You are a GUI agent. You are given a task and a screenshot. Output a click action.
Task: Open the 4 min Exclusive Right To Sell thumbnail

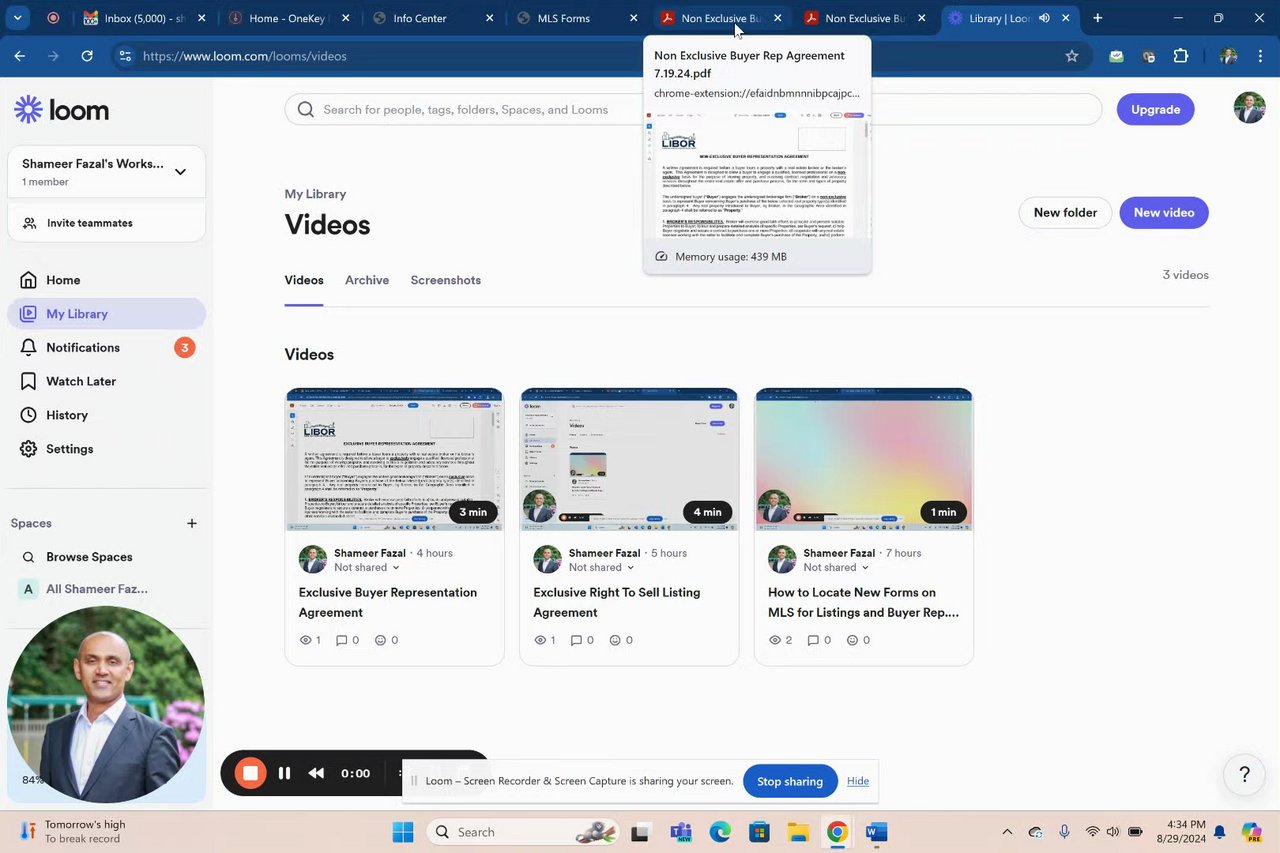tap(630, 459)
